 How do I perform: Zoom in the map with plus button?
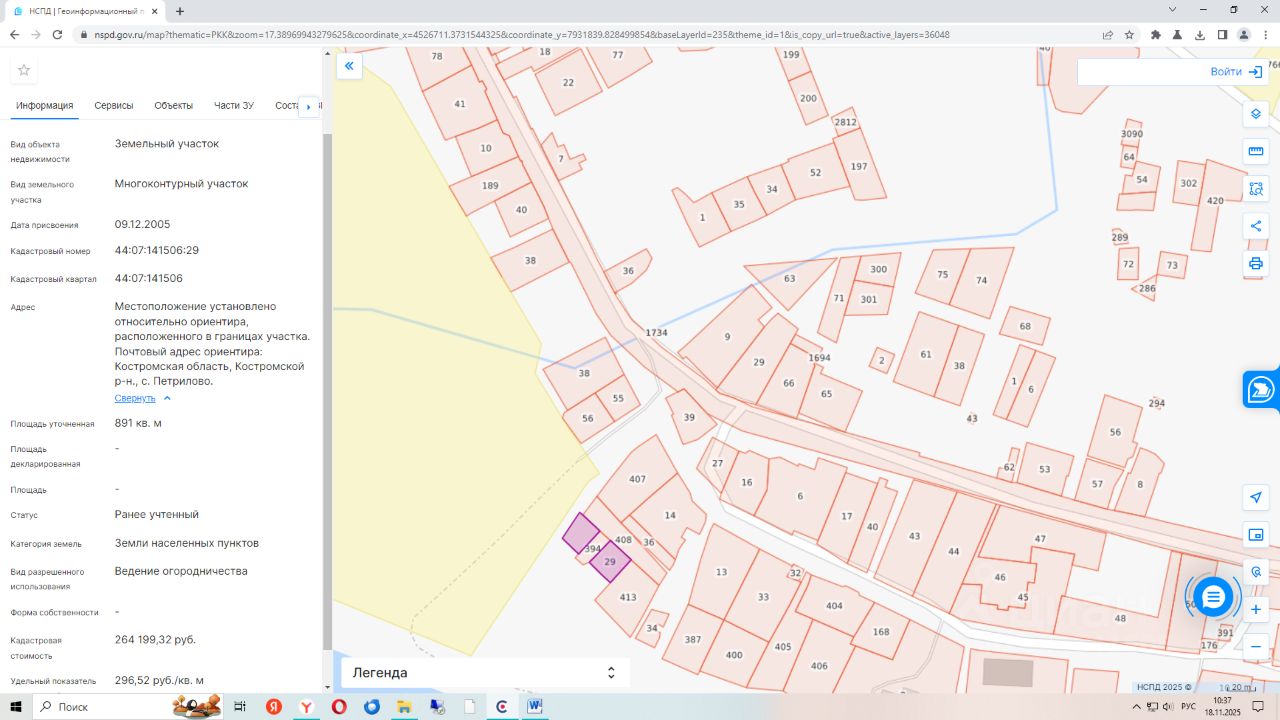[x=1256, y=609]
